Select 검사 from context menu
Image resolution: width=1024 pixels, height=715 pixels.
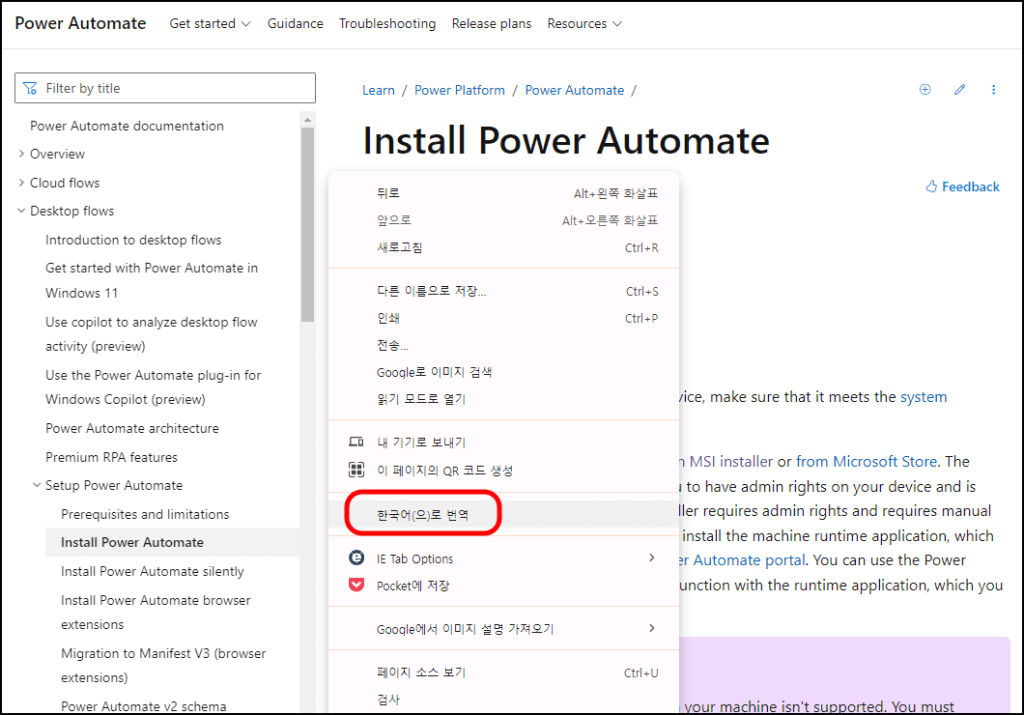(x=504, y=700)
